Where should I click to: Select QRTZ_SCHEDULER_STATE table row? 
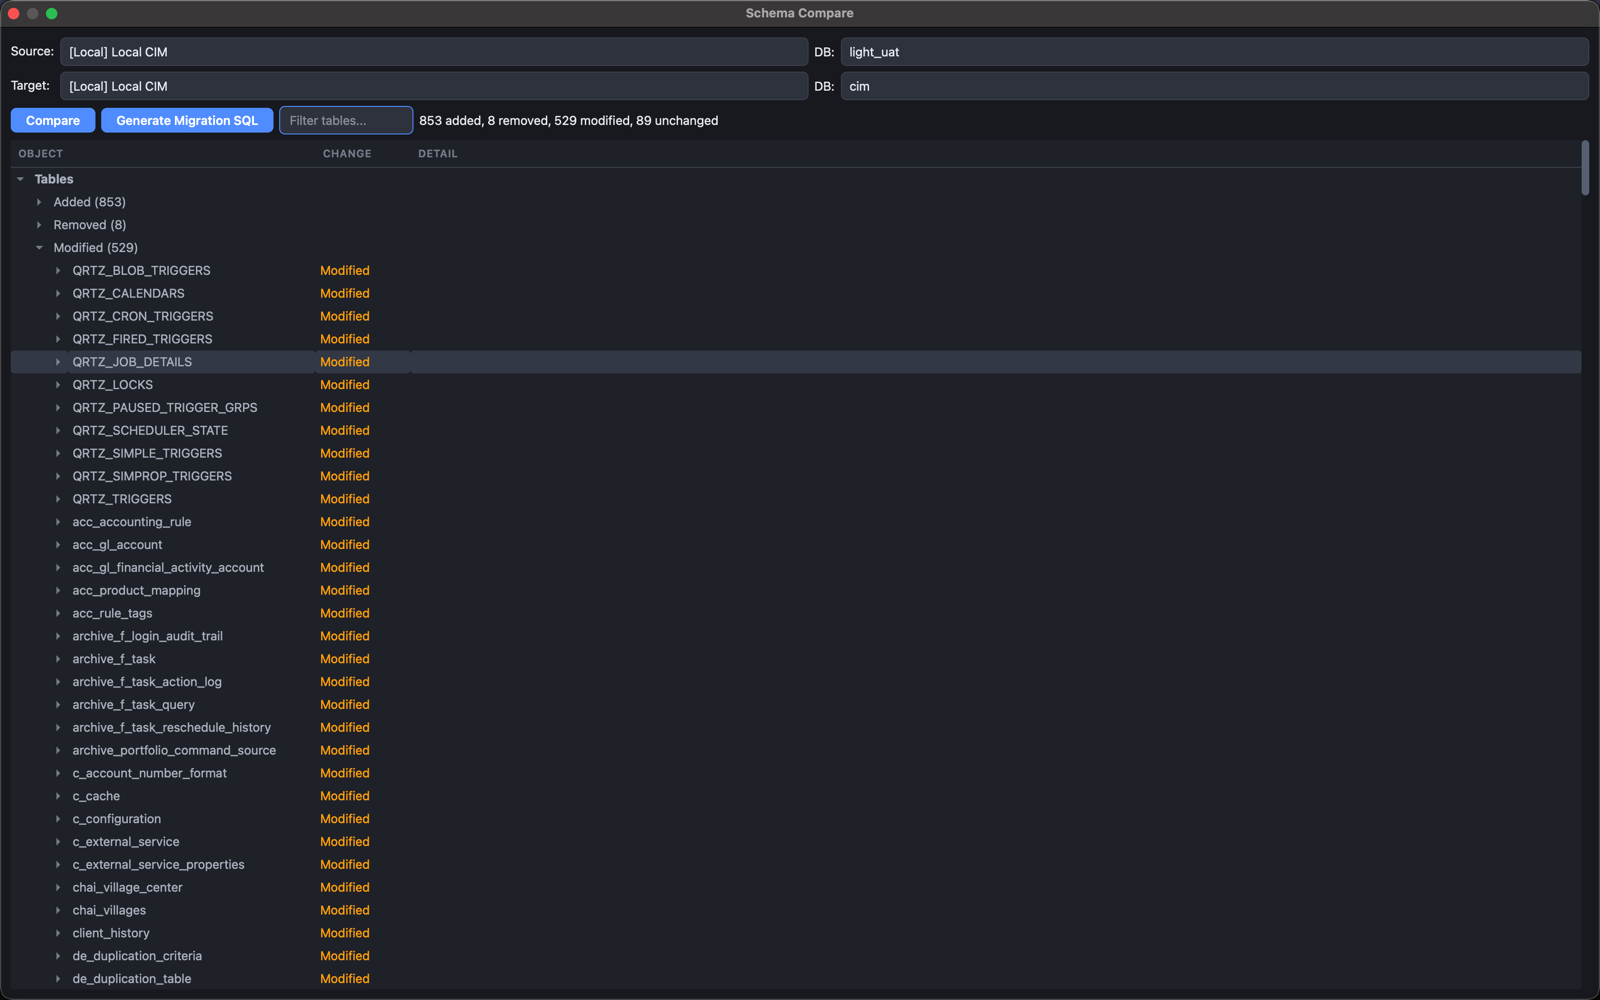796,431
